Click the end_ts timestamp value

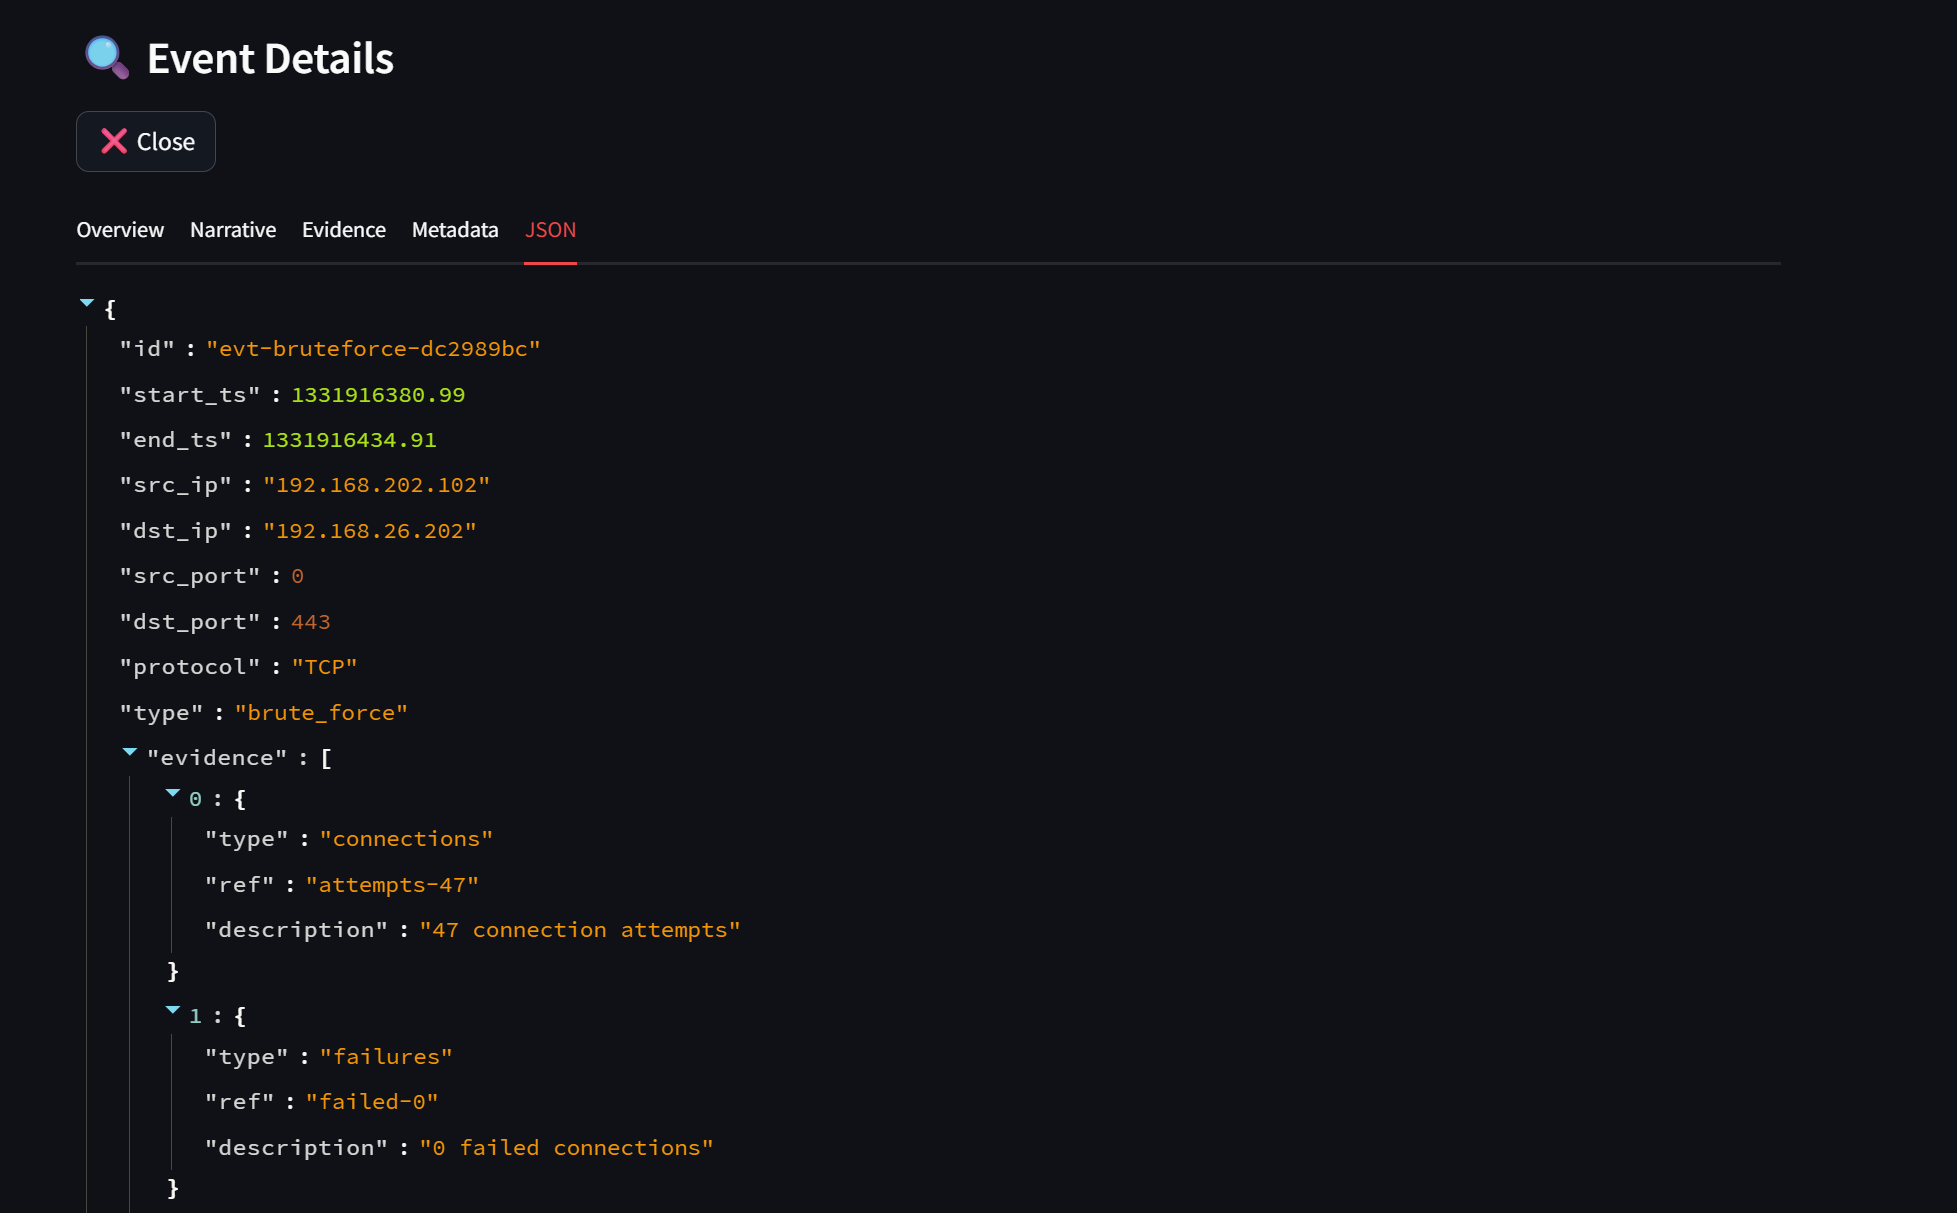pos(349,440)
